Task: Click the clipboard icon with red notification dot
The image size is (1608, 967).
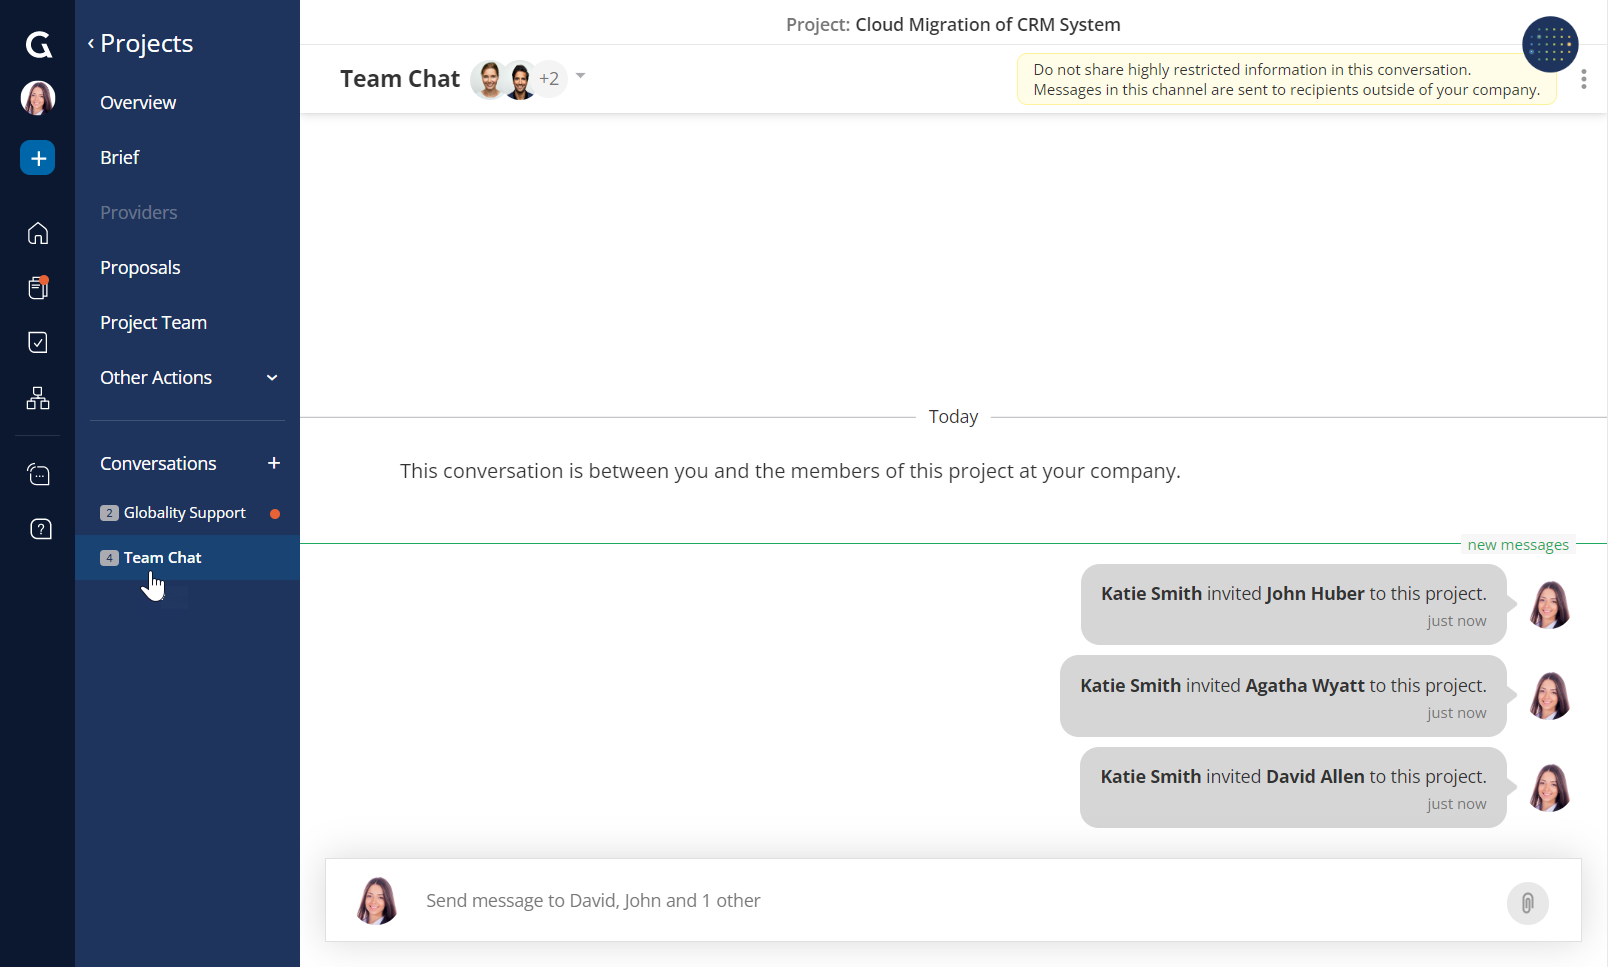Action: tap(37, 287)
